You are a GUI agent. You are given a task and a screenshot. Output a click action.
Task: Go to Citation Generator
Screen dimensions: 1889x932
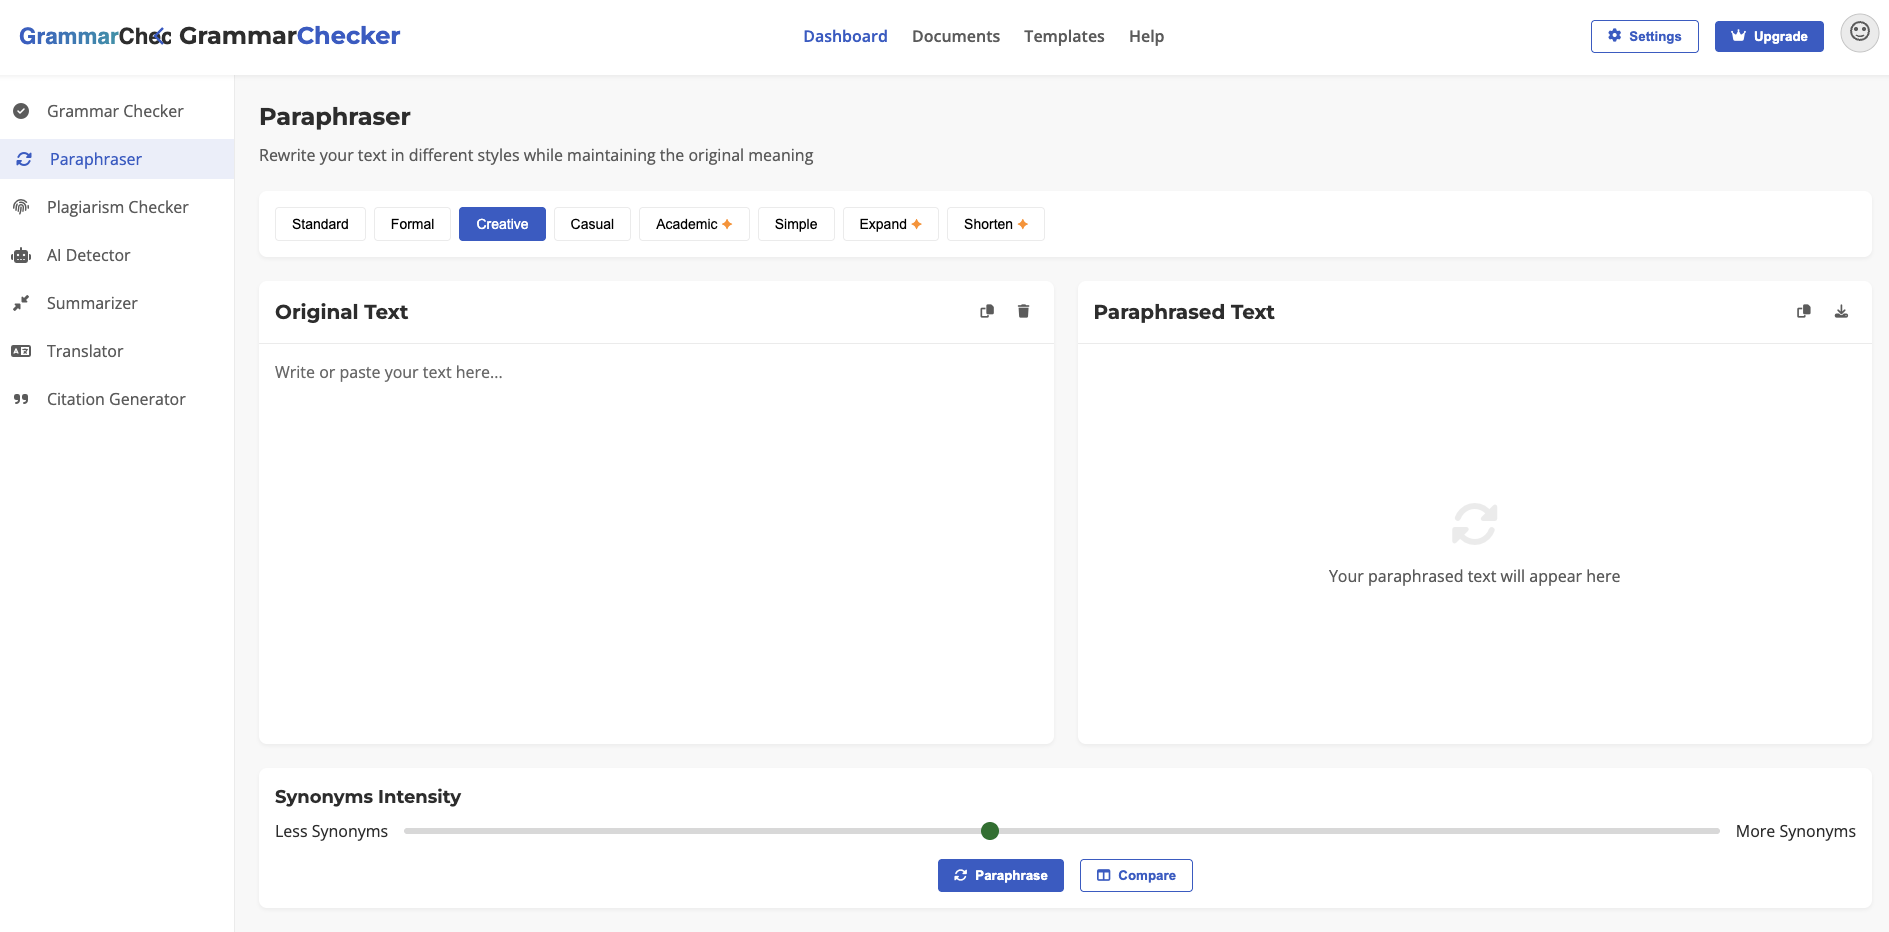(117, 399)
